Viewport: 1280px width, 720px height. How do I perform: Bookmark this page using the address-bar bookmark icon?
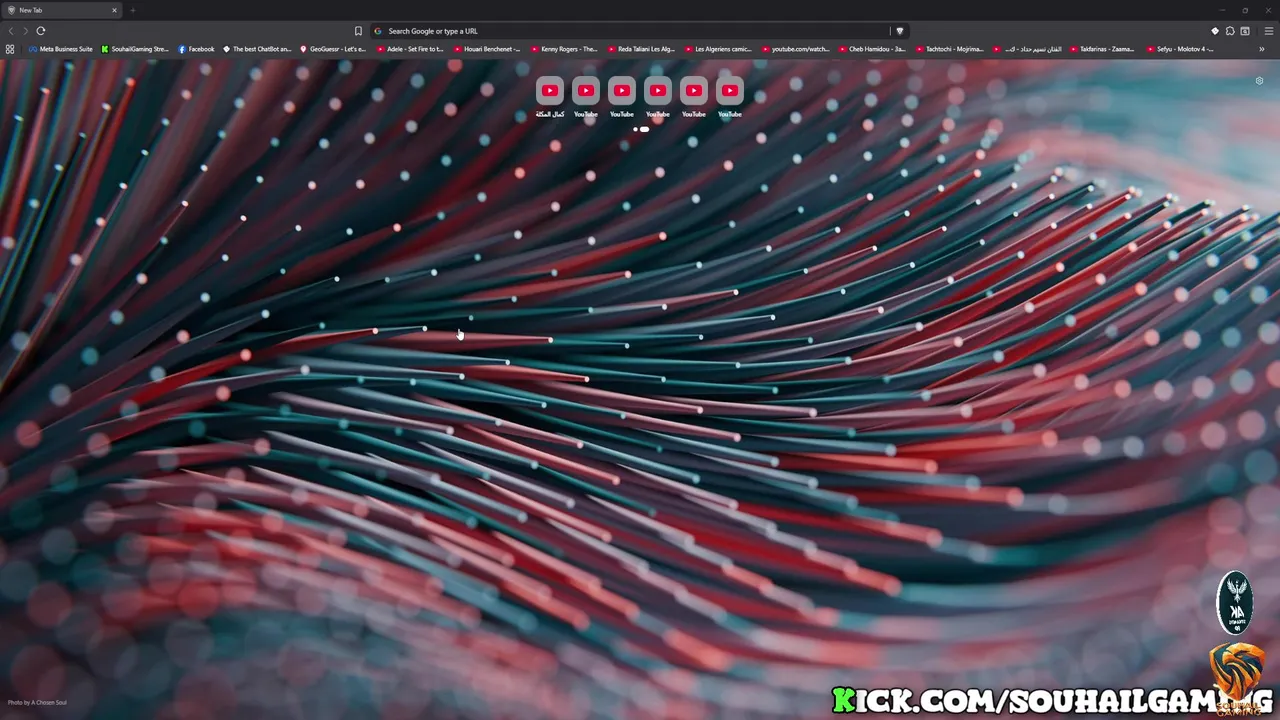pyautogui.click(x=358, y=31)
